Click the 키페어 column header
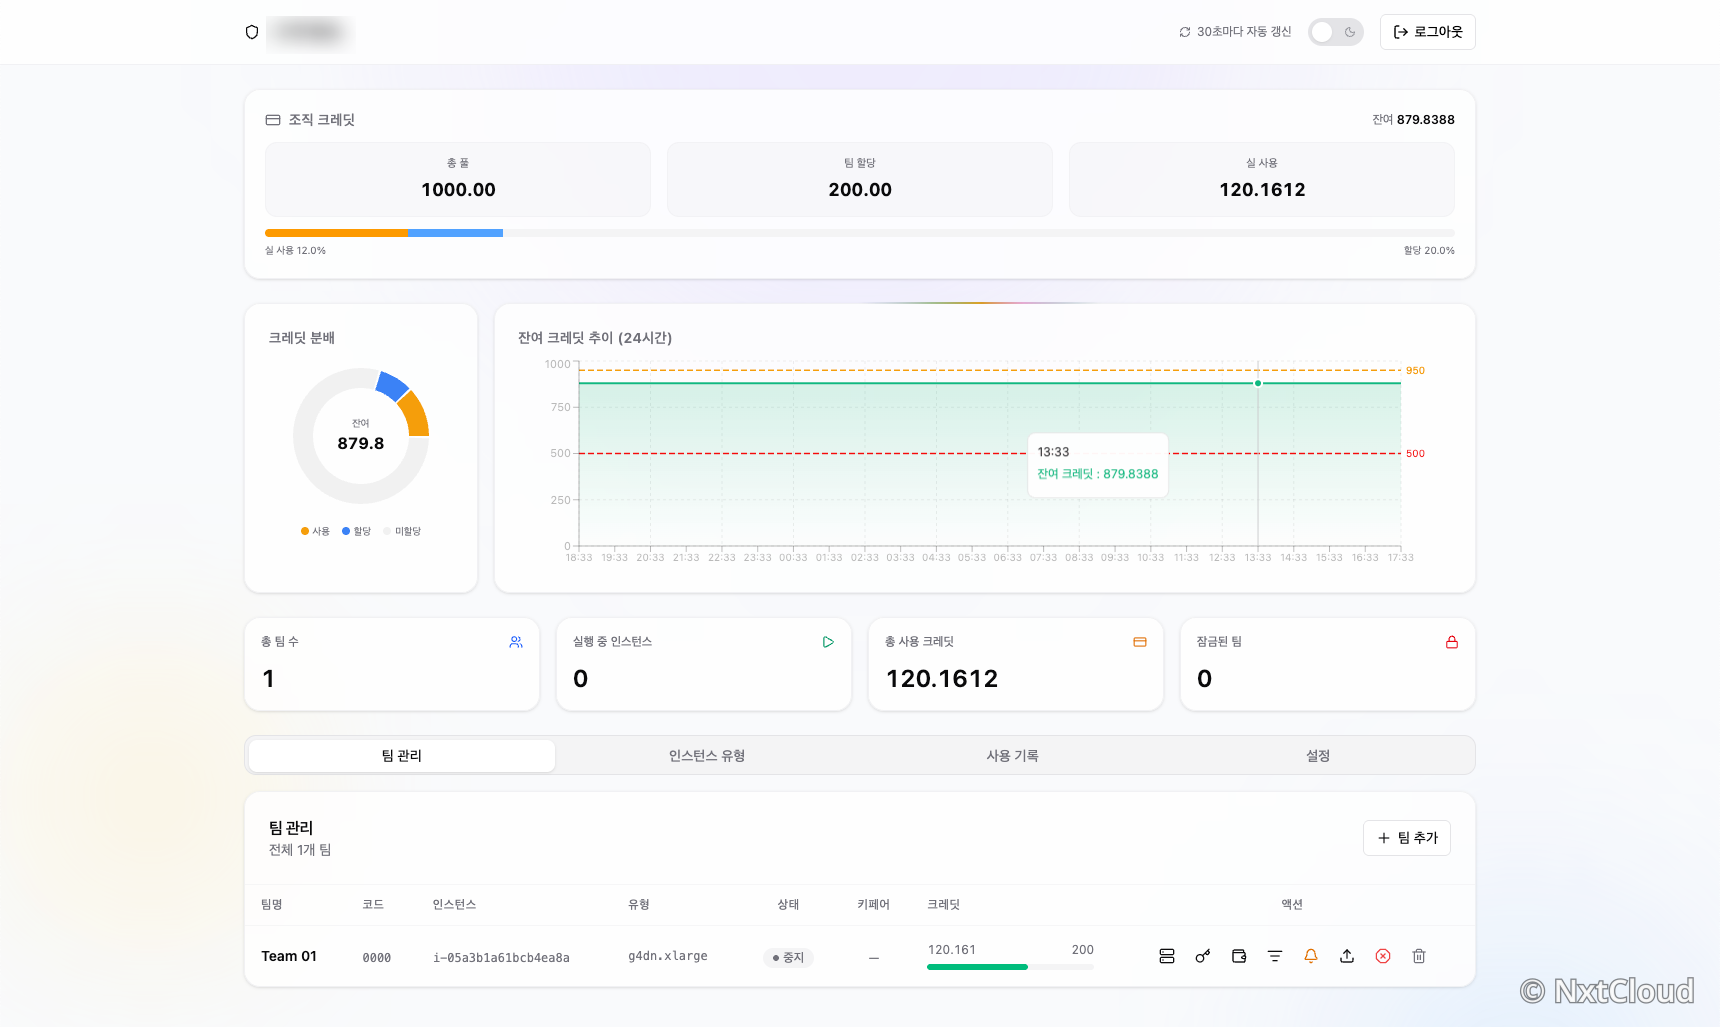This screenshot has width=1720, height=1027. [873, 905]
